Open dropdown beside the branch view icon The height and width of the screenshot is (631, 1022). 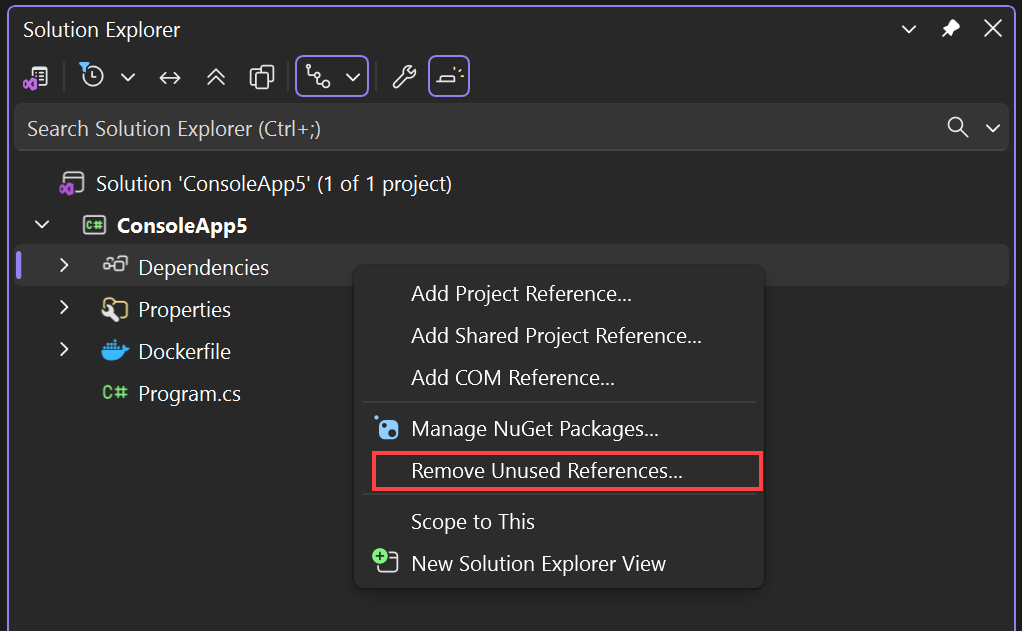click(353, 78)
